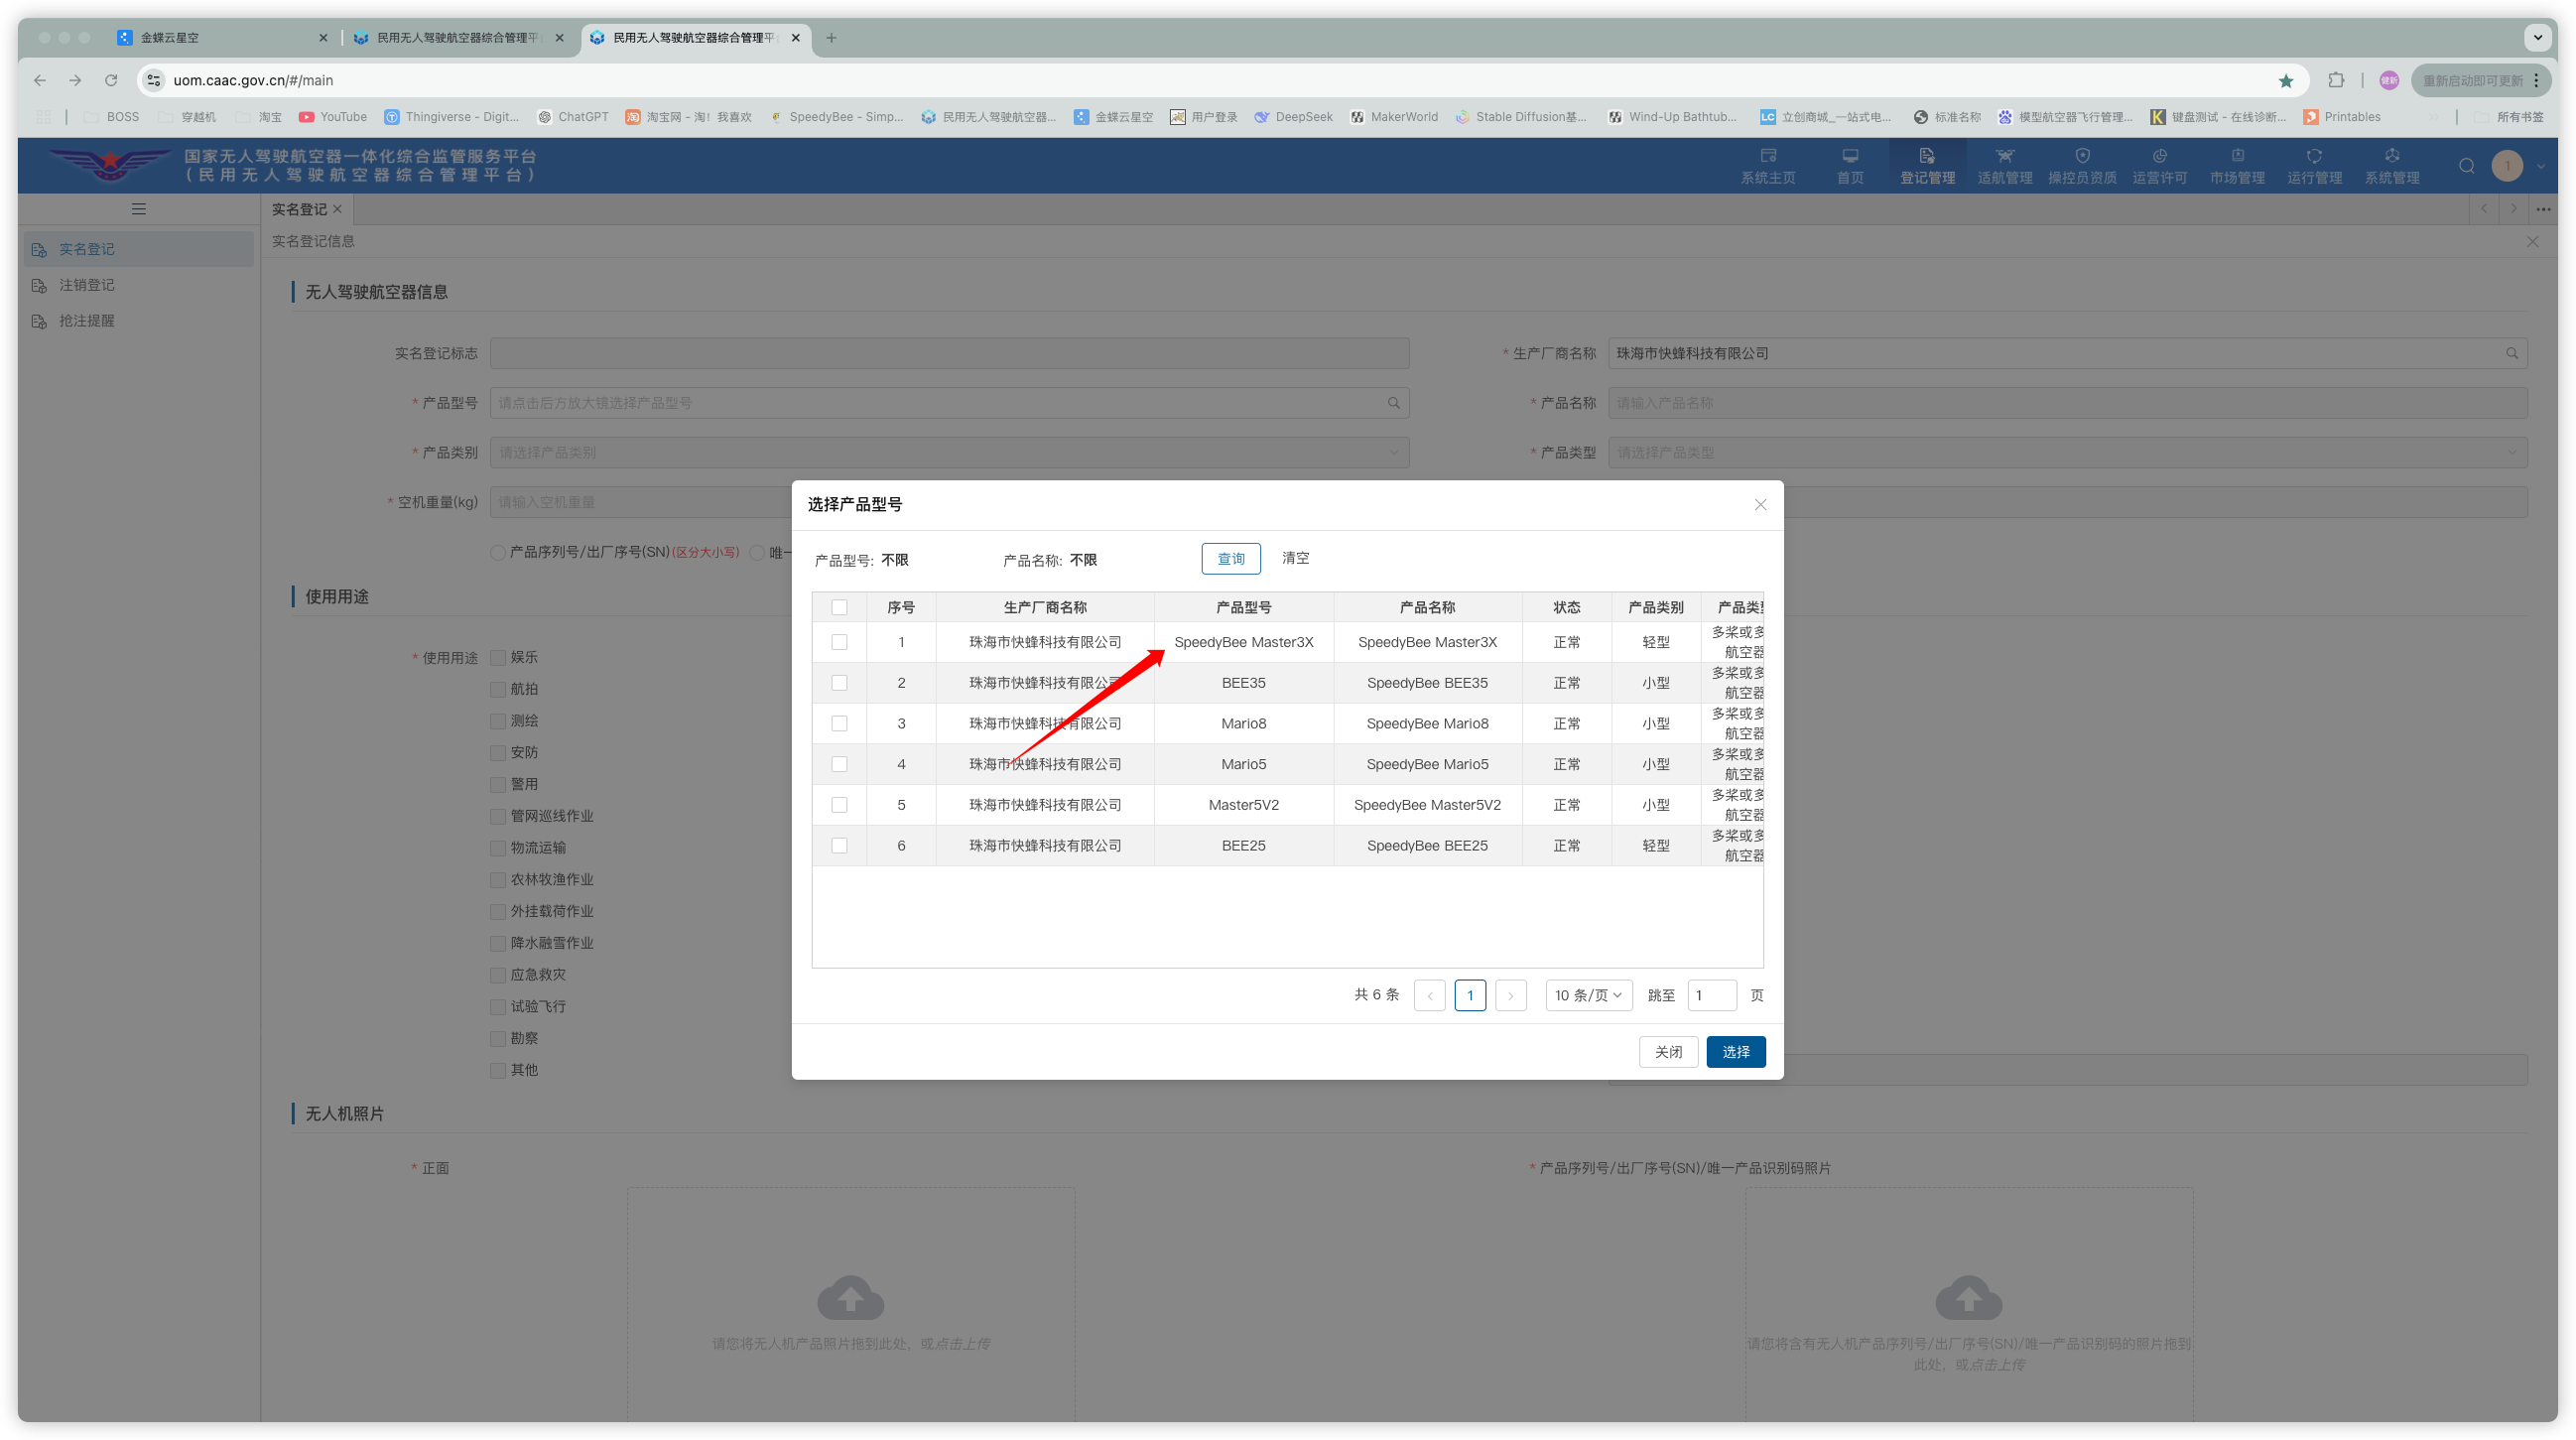Click magnifier icon in 生产厂商名称 field
This screenshot has width=2576, height=1440.
click(2512, 354)
